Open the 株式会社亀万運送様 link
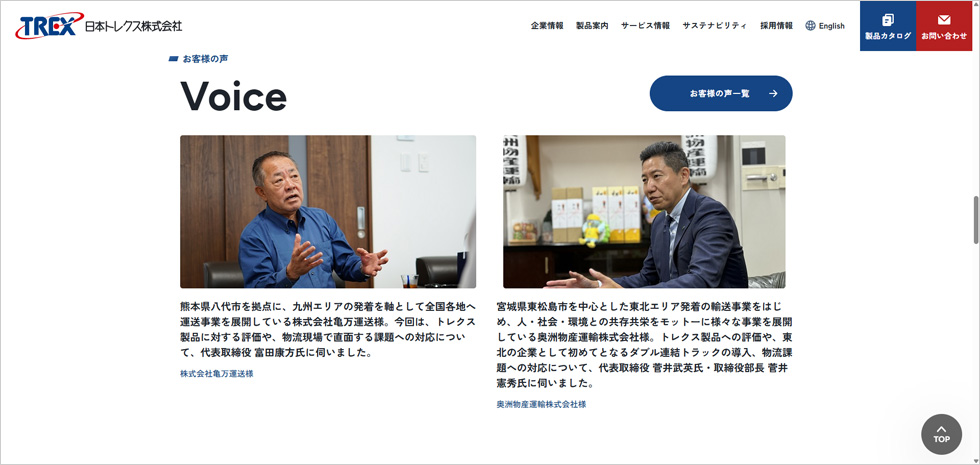The image size is (980, 465). coord(216,374)
